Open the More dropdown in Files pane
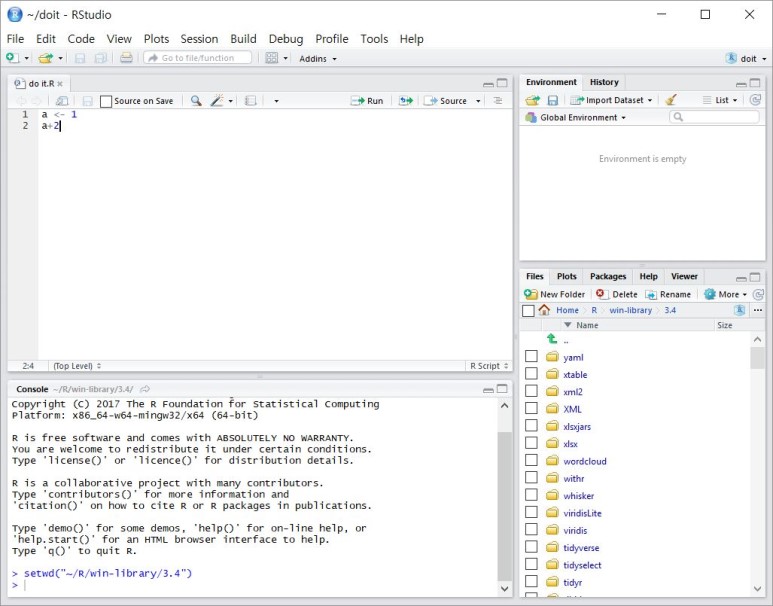 click(x=725, y=294)
